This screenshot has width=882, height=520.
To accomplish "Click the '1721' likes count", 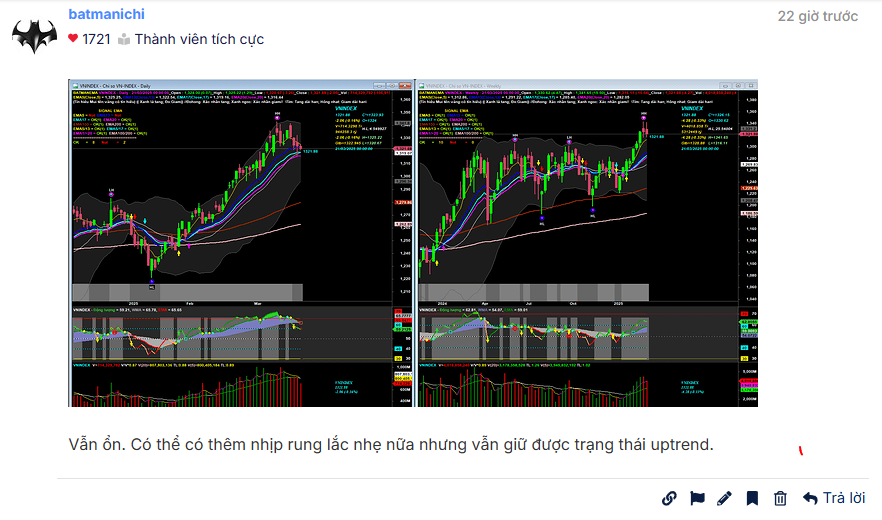I will click(96, 39).
